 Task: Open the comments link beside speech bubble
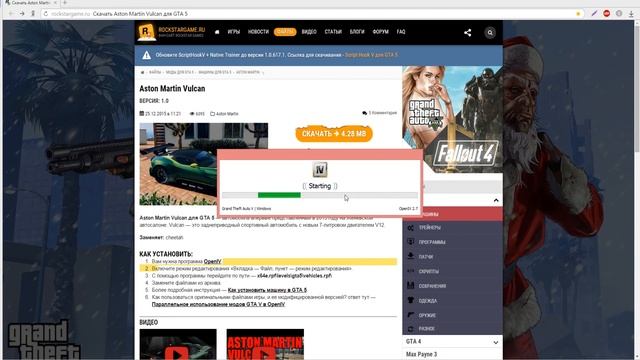pyautogui.click(x=382, y=113)
